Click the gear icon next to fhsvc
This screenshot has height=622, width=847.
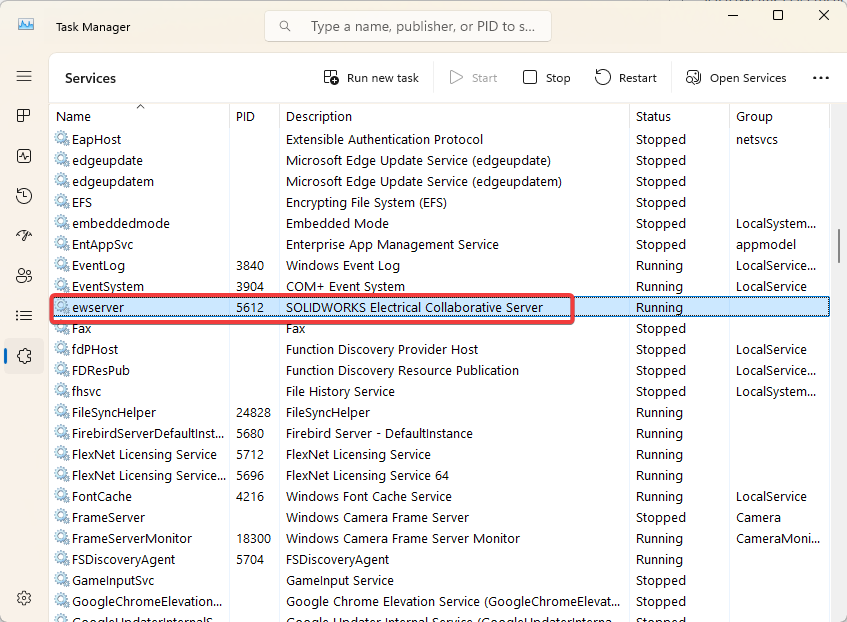(62, 391)
